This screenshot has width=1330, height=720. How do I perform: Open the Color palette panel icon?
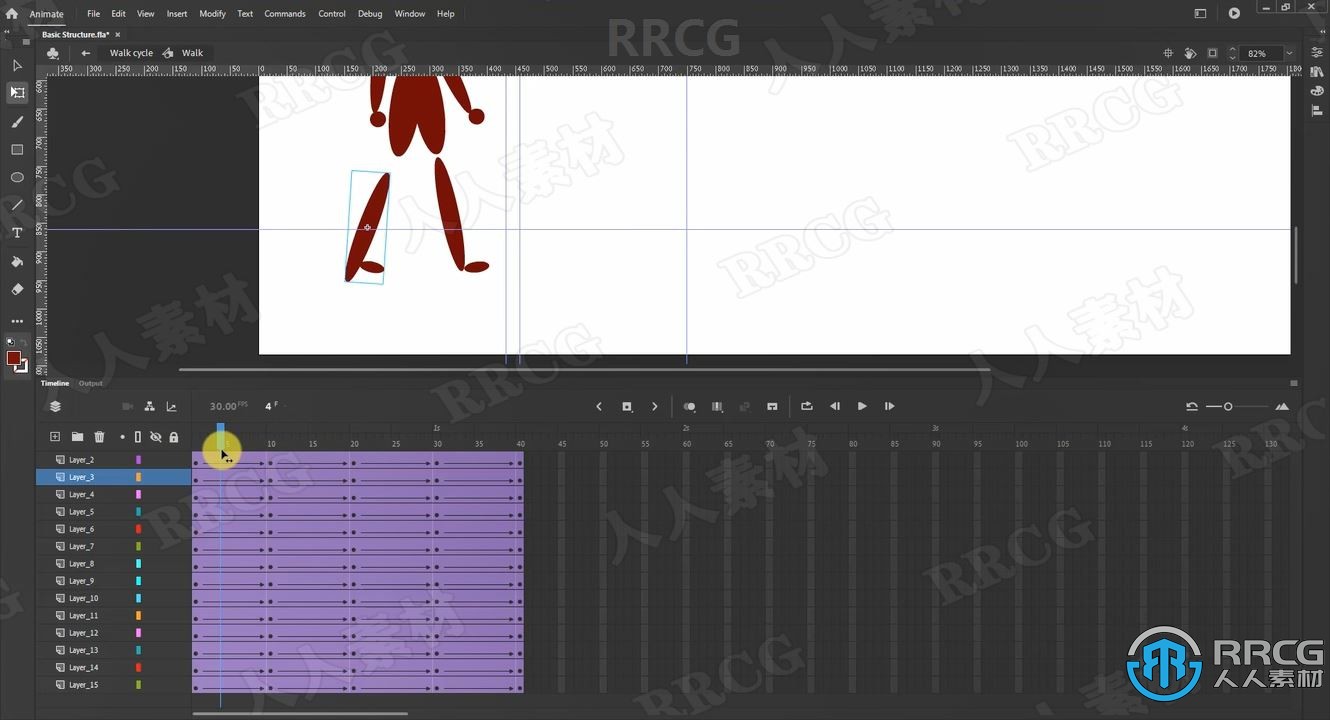tap(1317, 91)
